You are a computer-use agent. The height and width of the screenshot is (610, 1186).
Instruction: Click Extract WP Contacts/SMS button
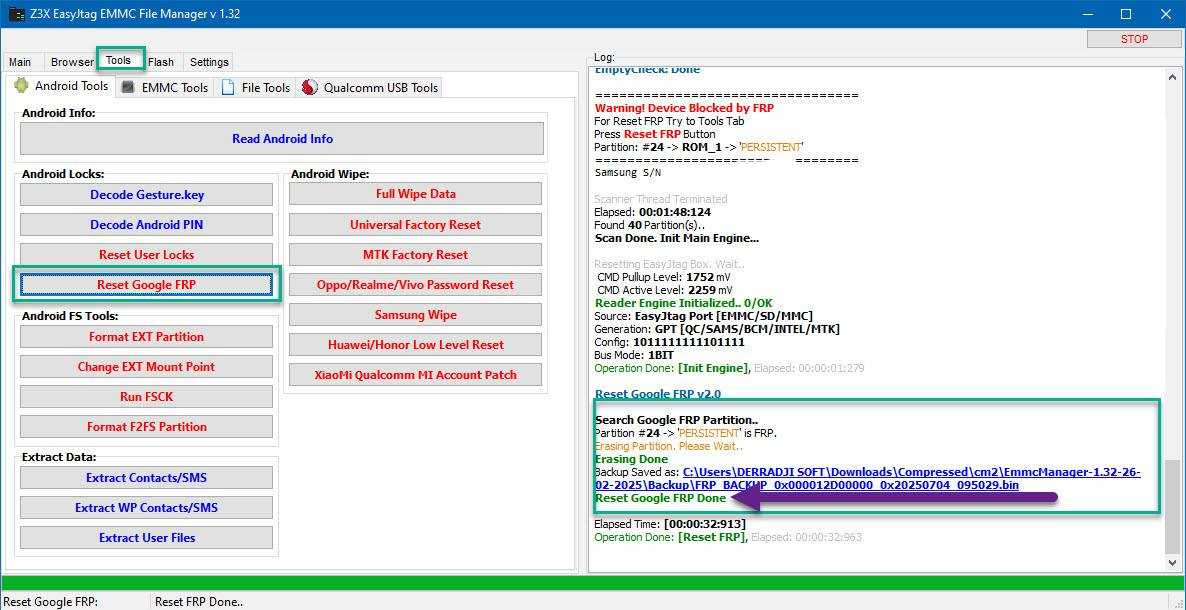tap(147, 508)
